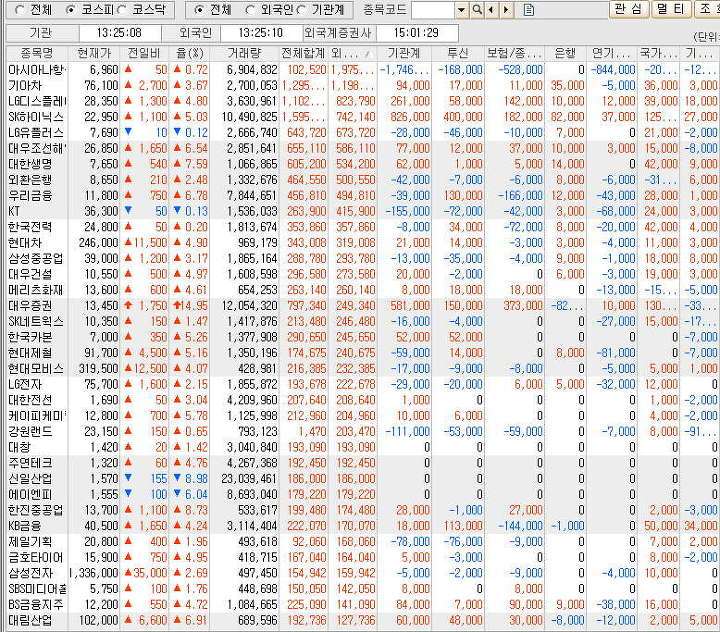Screen dimensions: 720x632
Task: Click the 외... column header with sort arrow
Action: pyautogui.click(x=352, y=53)
